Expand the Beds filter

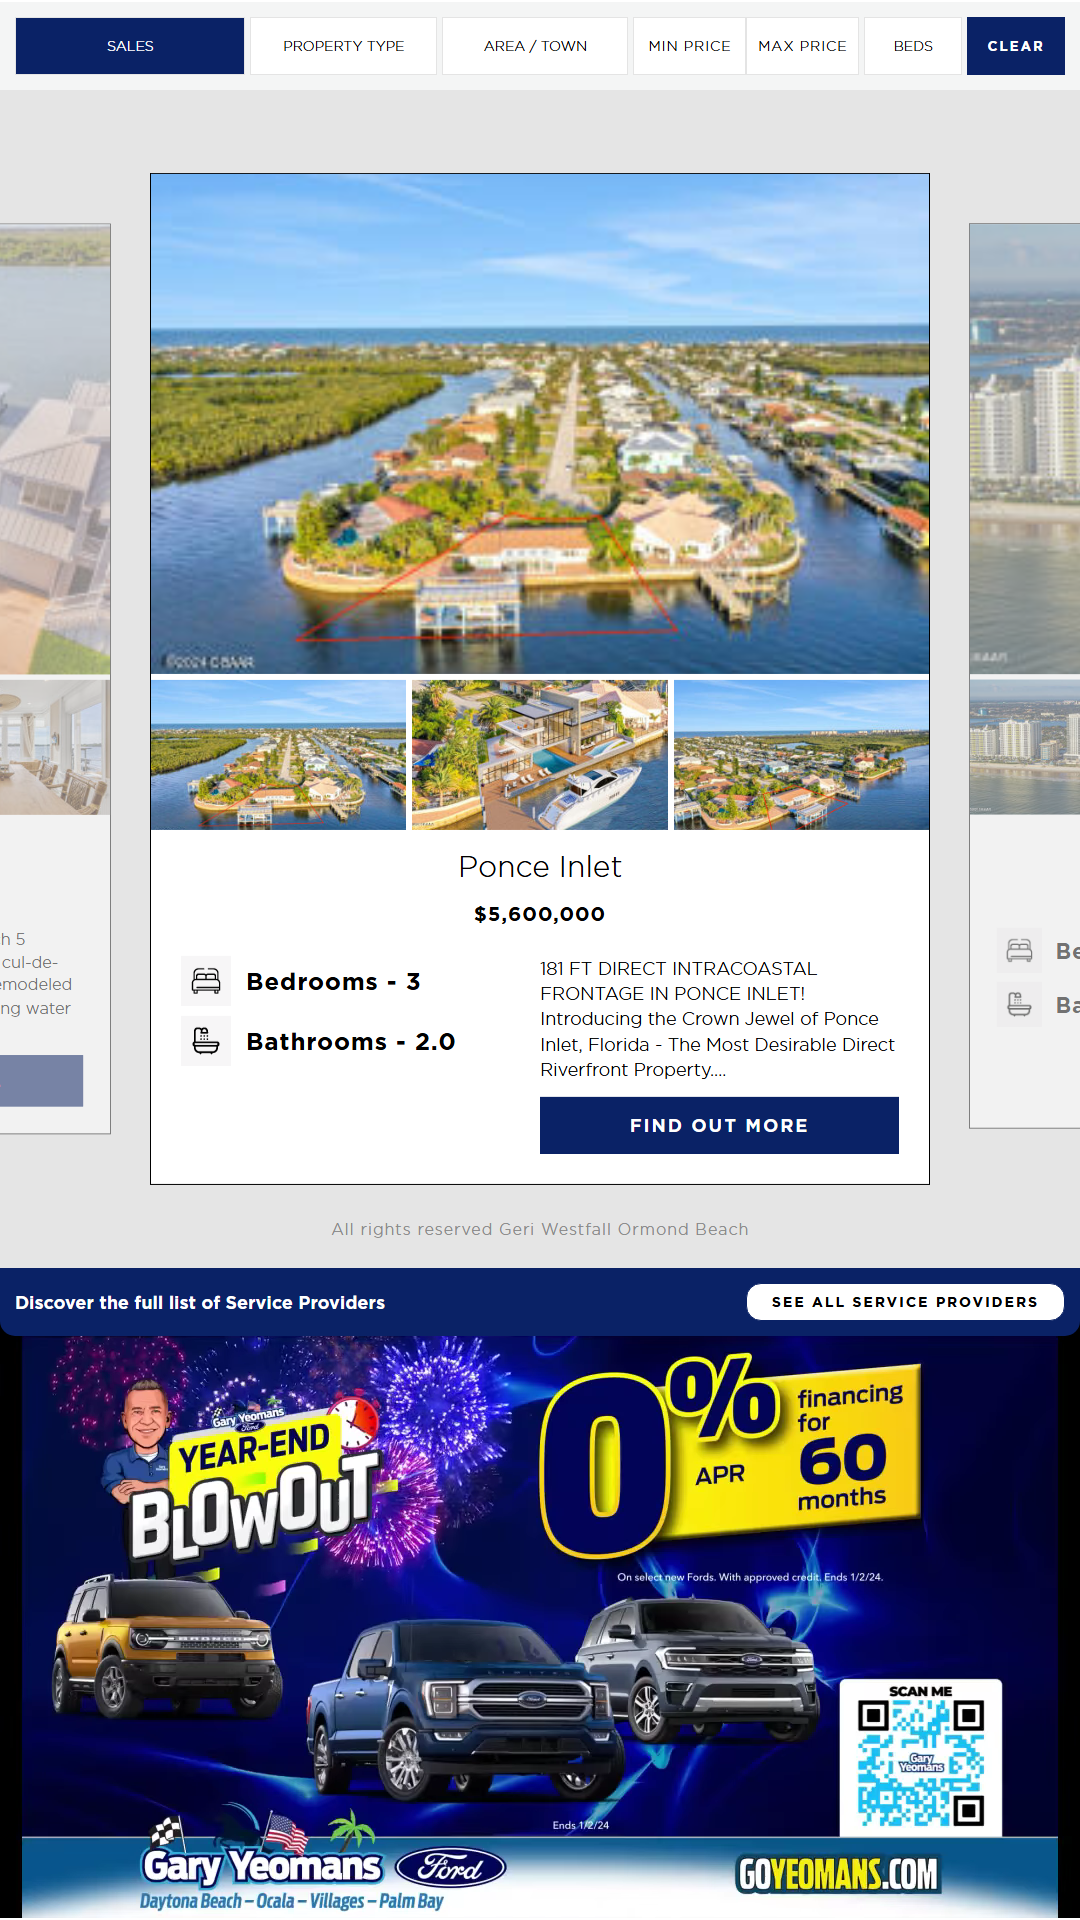913,46
